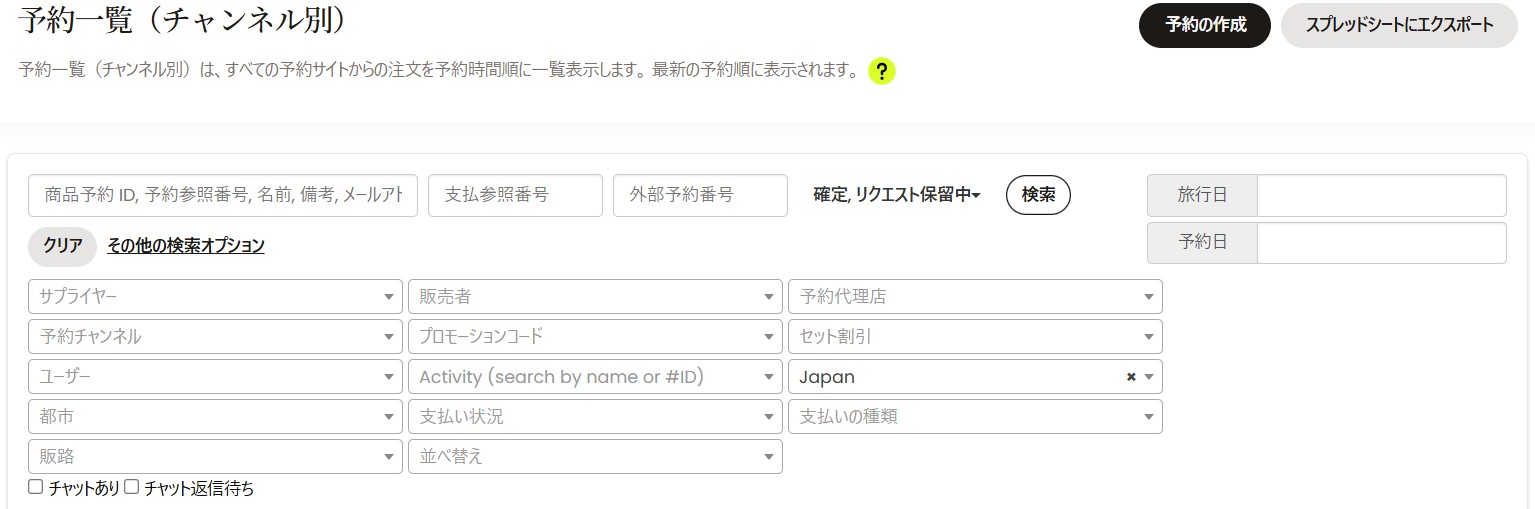Click the クリア button
Screen dimensions: 1535x509
62,246
